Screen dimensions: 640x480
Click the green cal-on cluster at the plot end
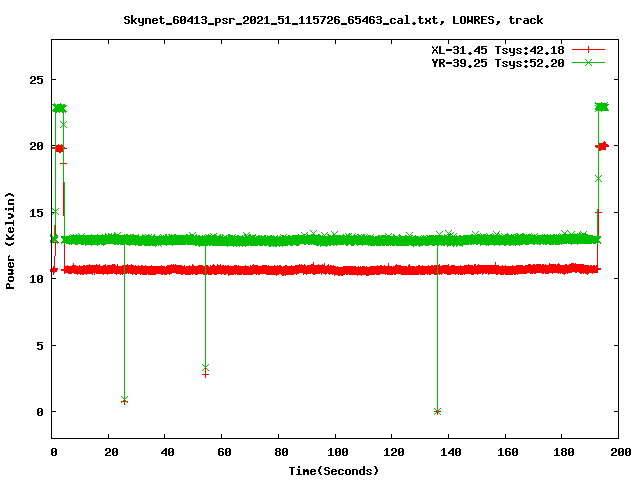(602, 107)
